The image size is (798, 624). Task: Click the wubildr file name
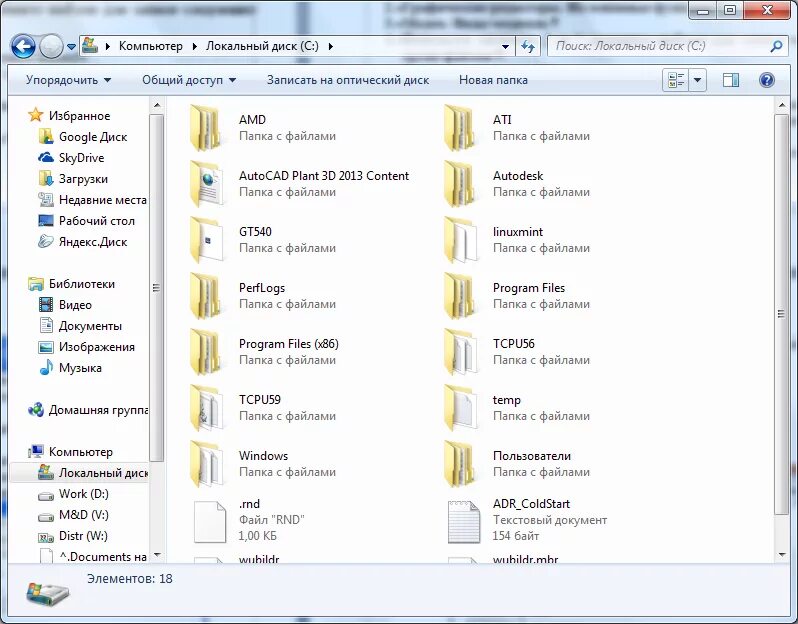coord(259,559)
